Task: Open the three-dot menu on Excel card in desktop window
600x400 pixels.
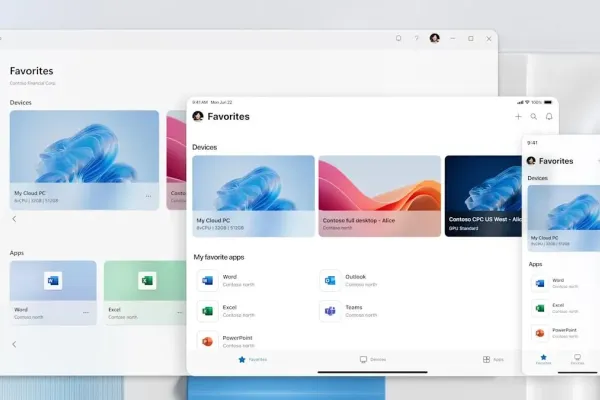Action: coord(179,312)
